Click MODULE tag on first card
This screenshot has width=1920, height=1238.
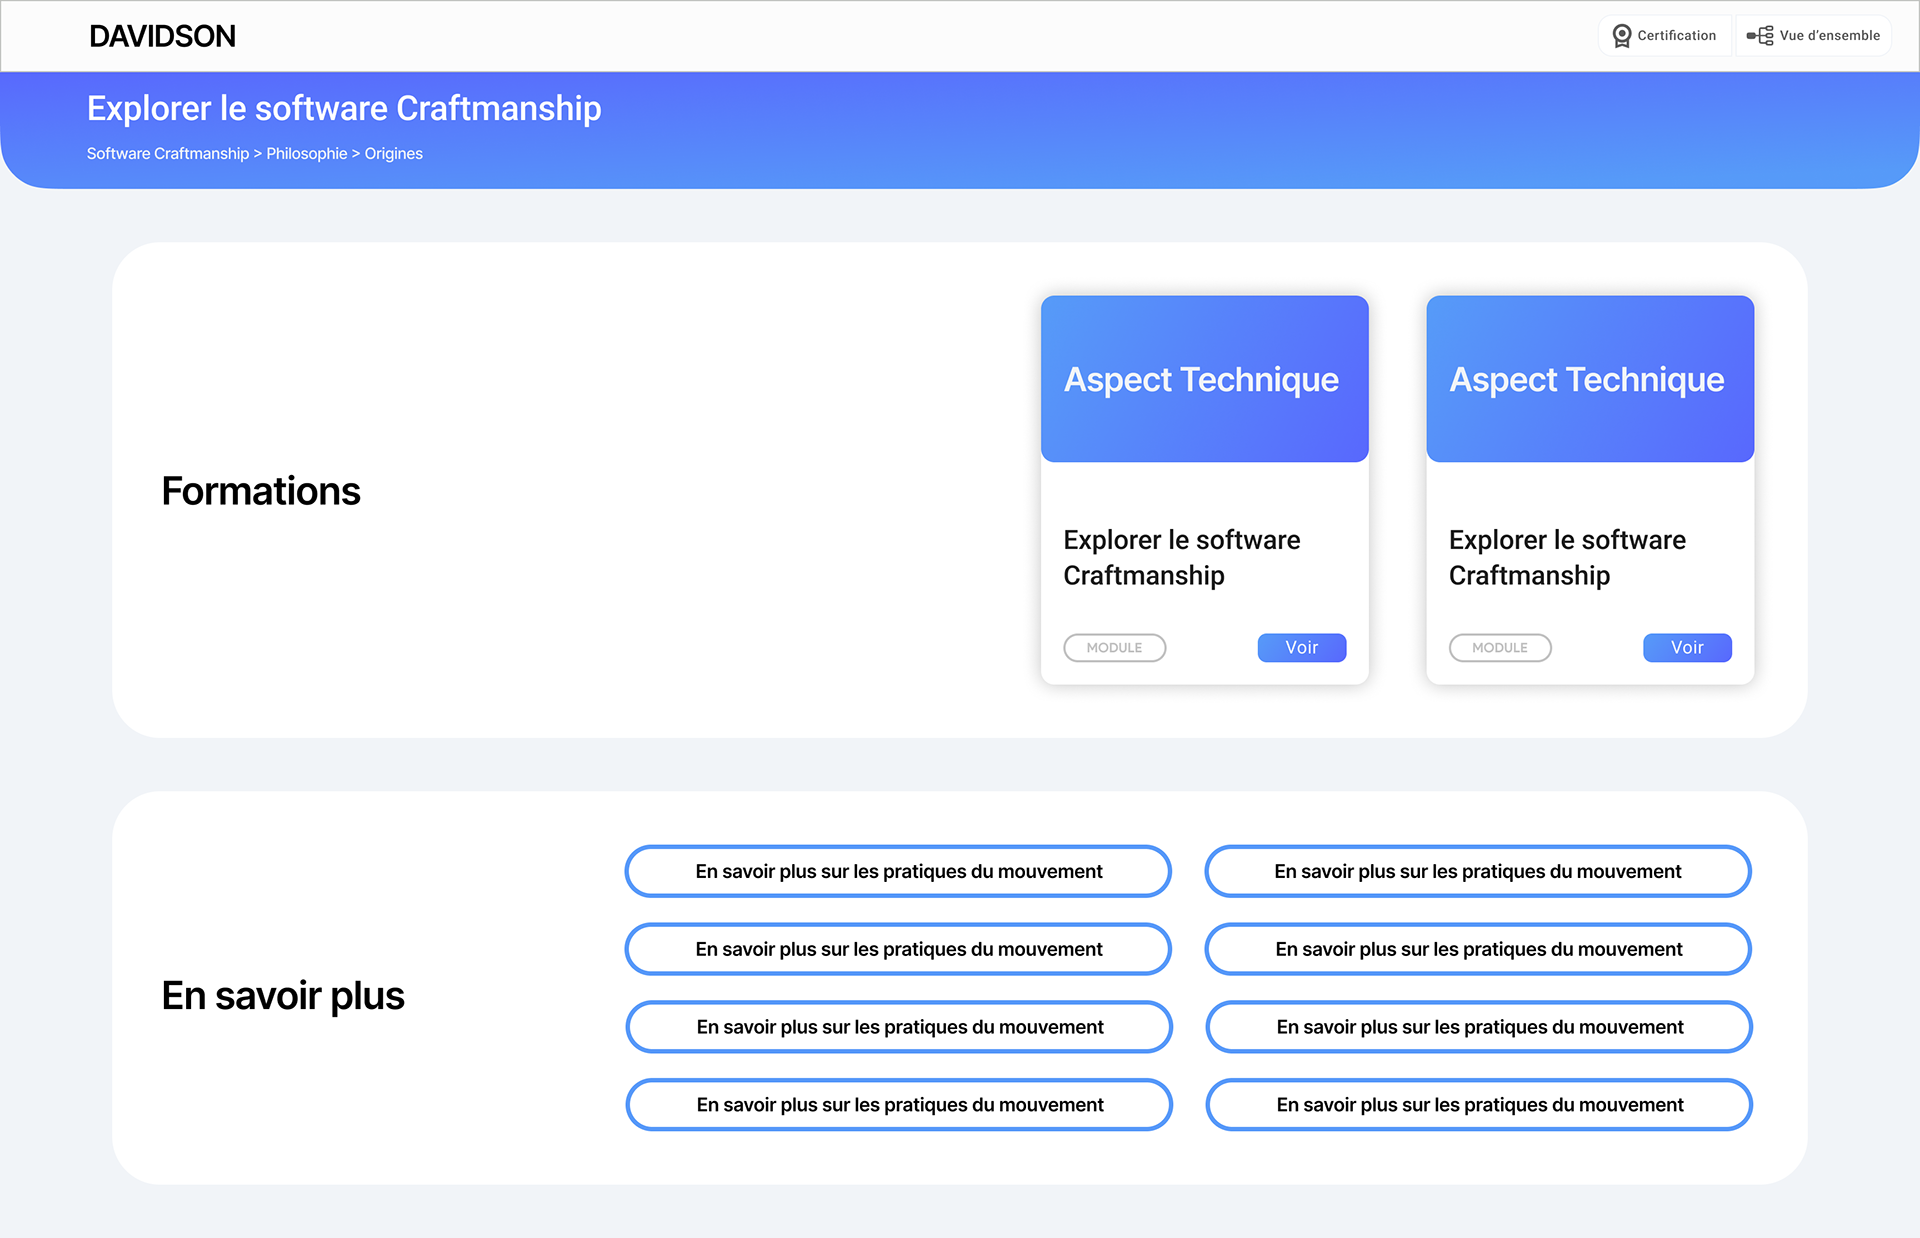click(1114, 648)
